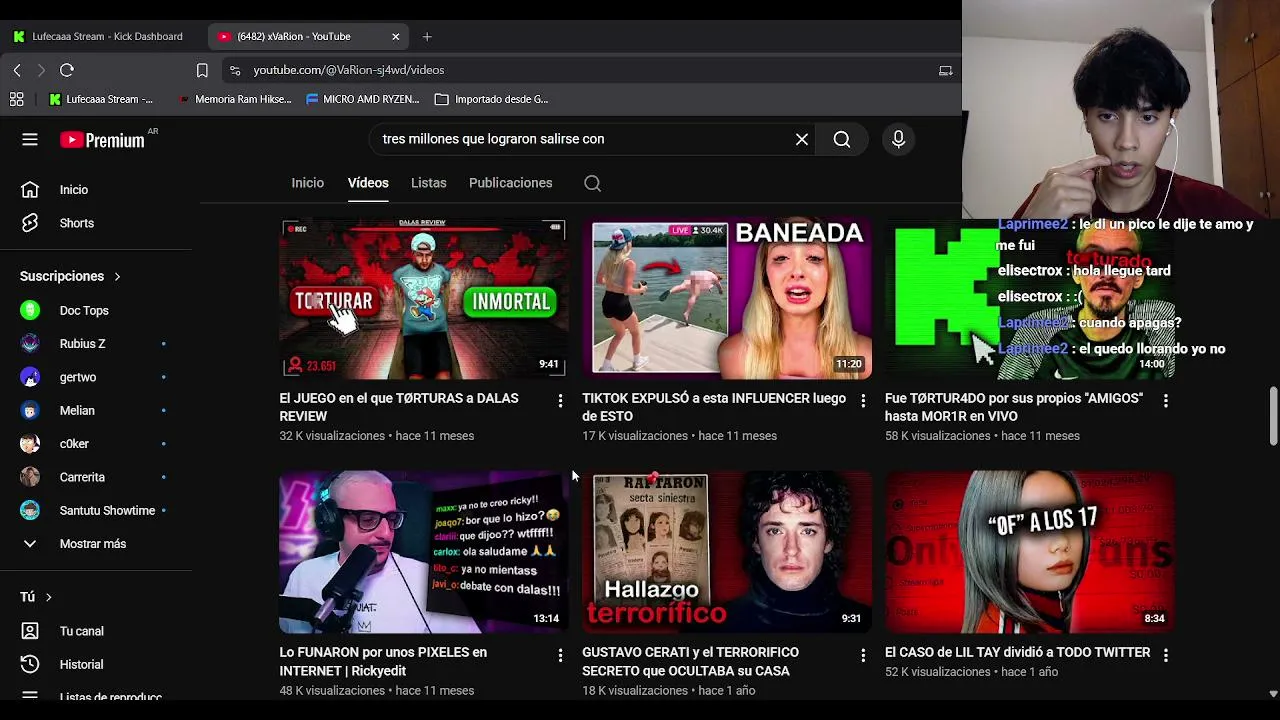Open MICRO AMD RYZEN bookmark

(x=362, y=99)
